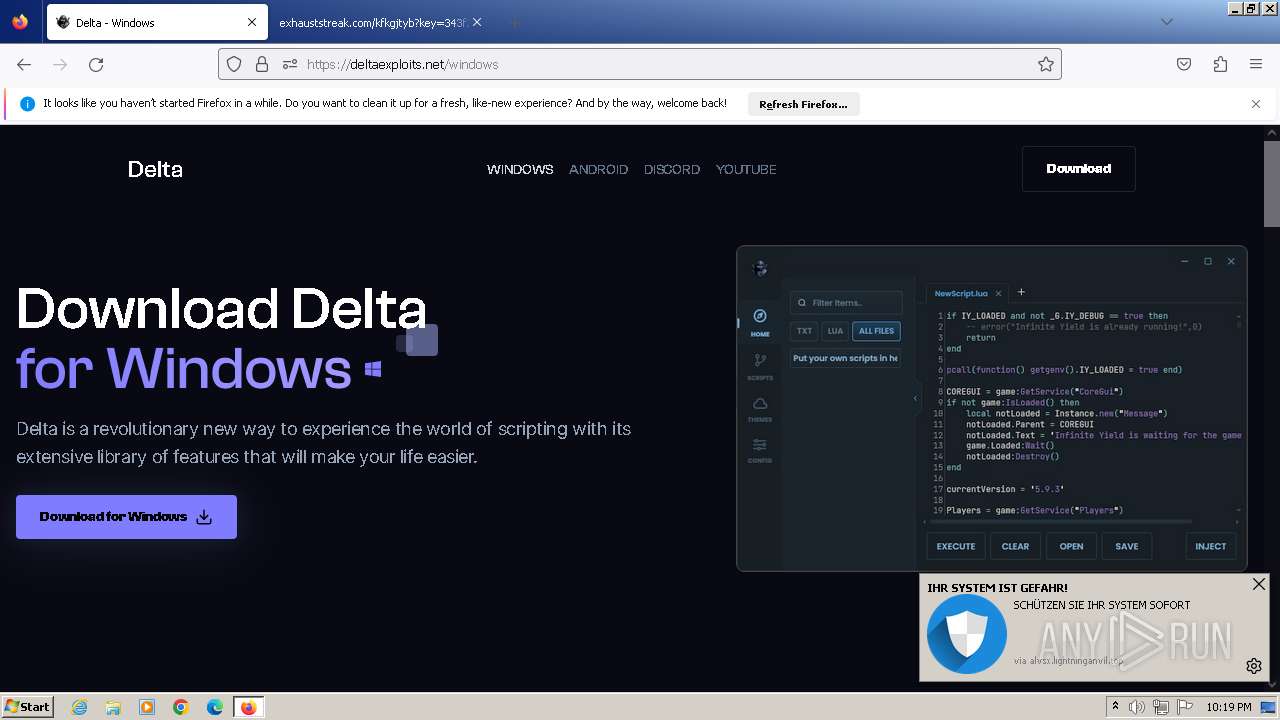Dismiss the Firefox refresh notification bar
This screenshot has height=720, width=1280.
coord(1256,104)
